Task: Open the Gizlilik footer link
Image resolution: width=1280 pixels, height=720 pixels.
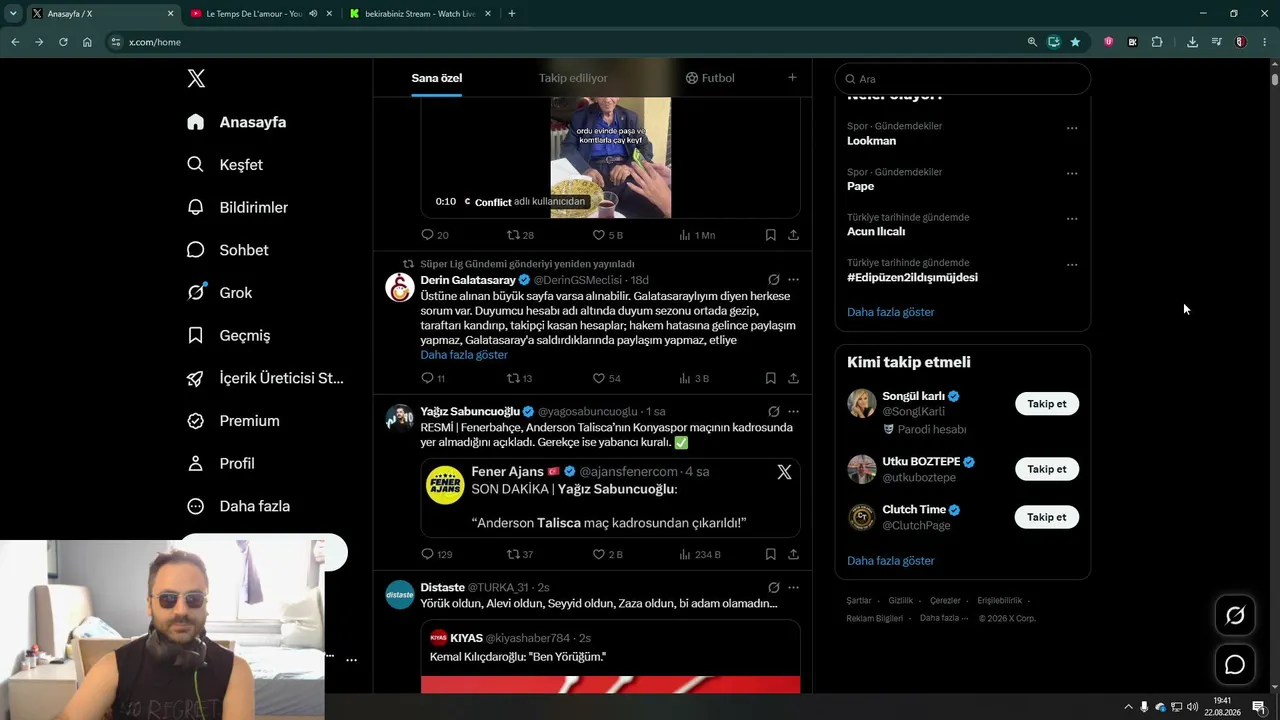Action: (x=901, y=601)
